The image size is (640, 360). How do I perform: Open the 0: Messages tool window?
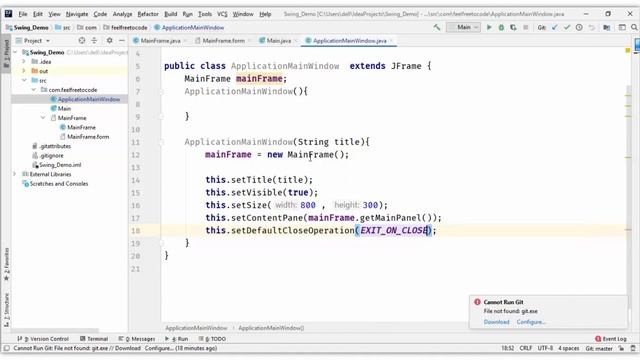pos(137,339)
